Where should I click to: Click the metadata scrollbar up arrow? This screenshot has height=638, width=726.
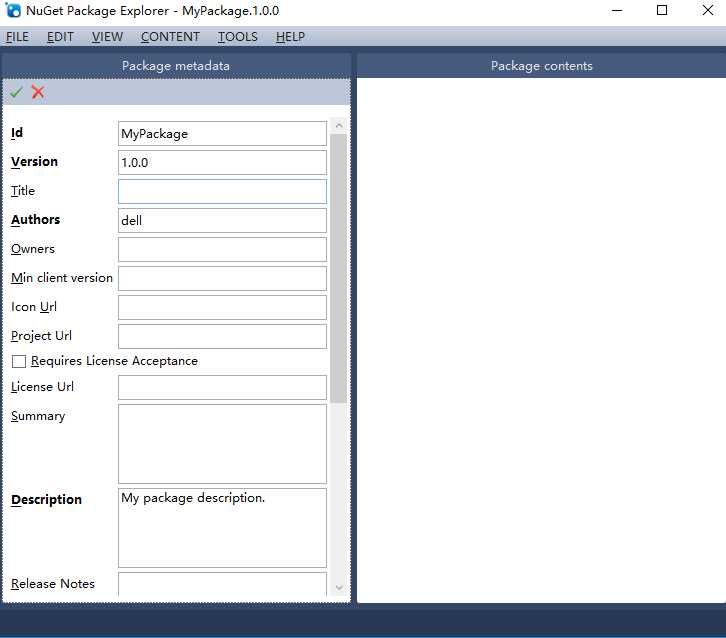tap(339, 125)
